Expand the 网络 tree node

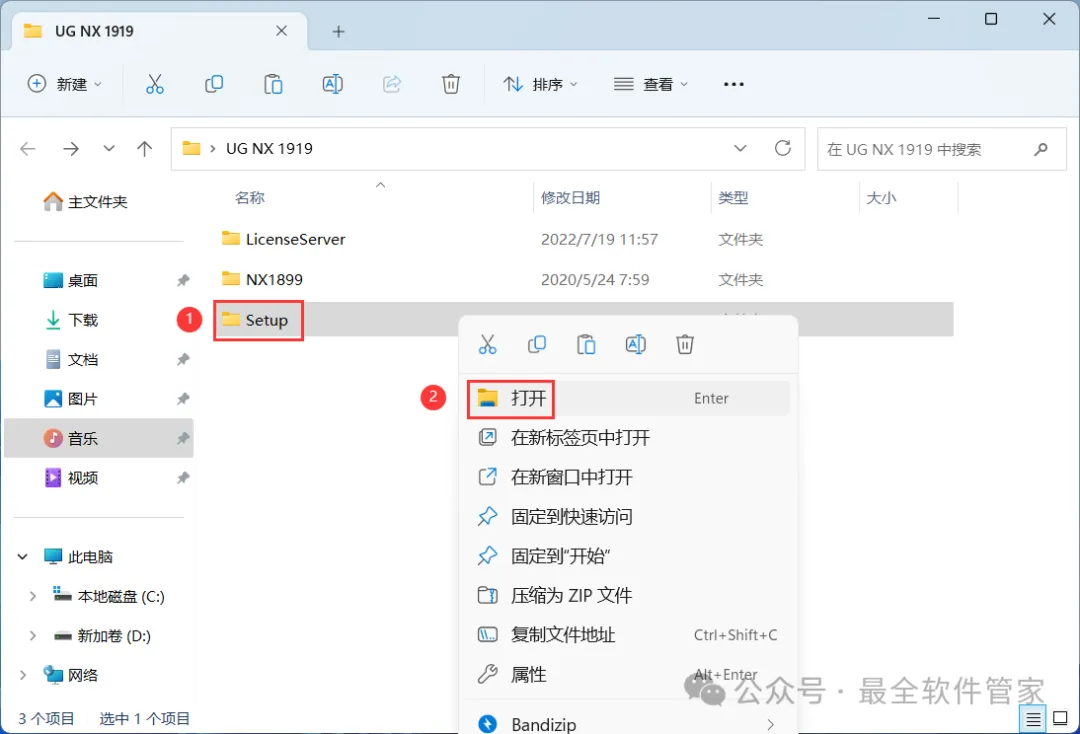[23, 675]
